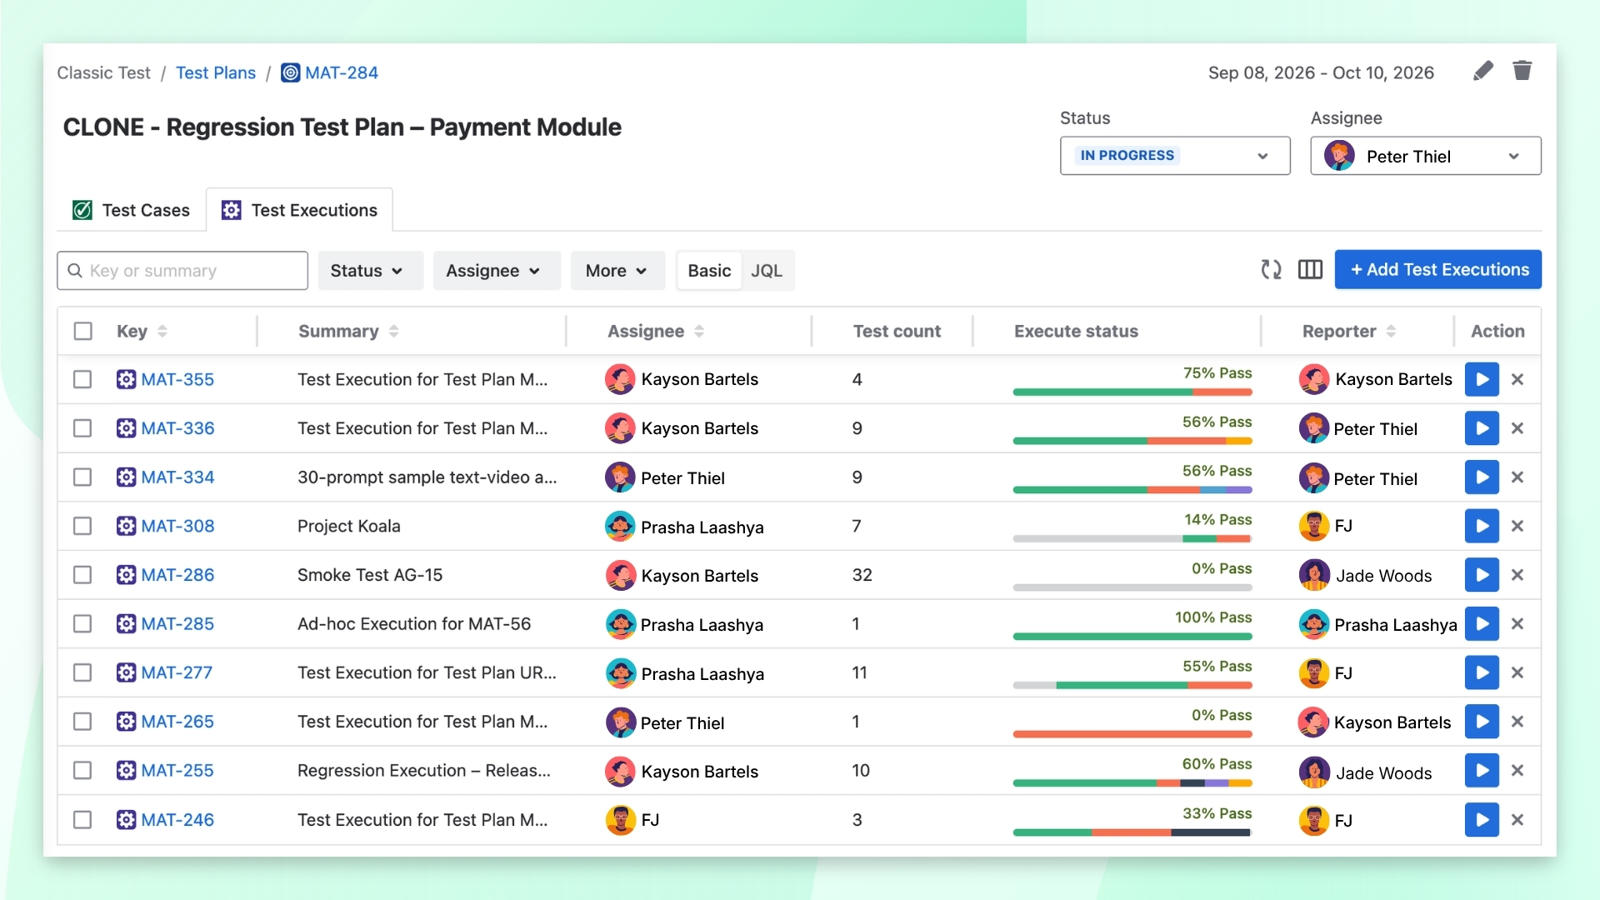Switch search mode to JQL

tap(767, 271)
